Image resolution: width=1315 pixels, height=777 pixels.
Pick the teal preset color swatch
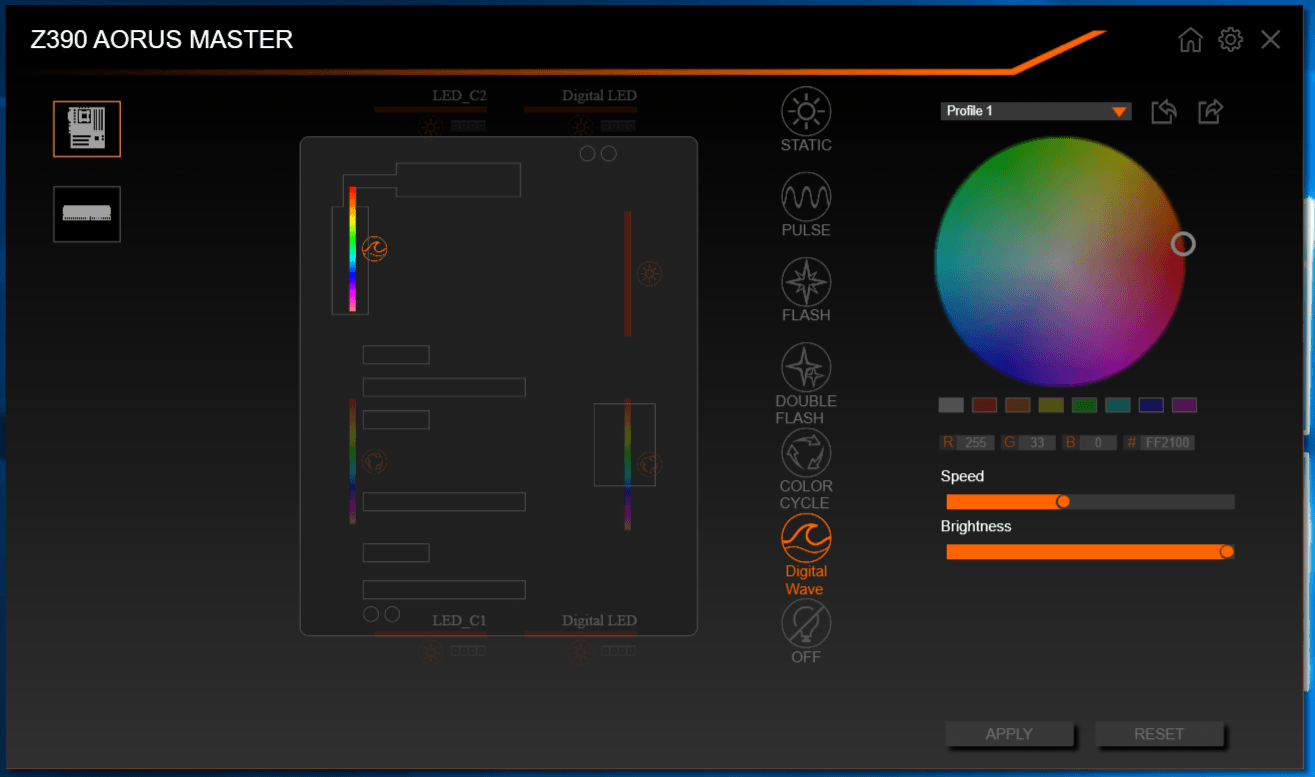tap(1118, 405)
